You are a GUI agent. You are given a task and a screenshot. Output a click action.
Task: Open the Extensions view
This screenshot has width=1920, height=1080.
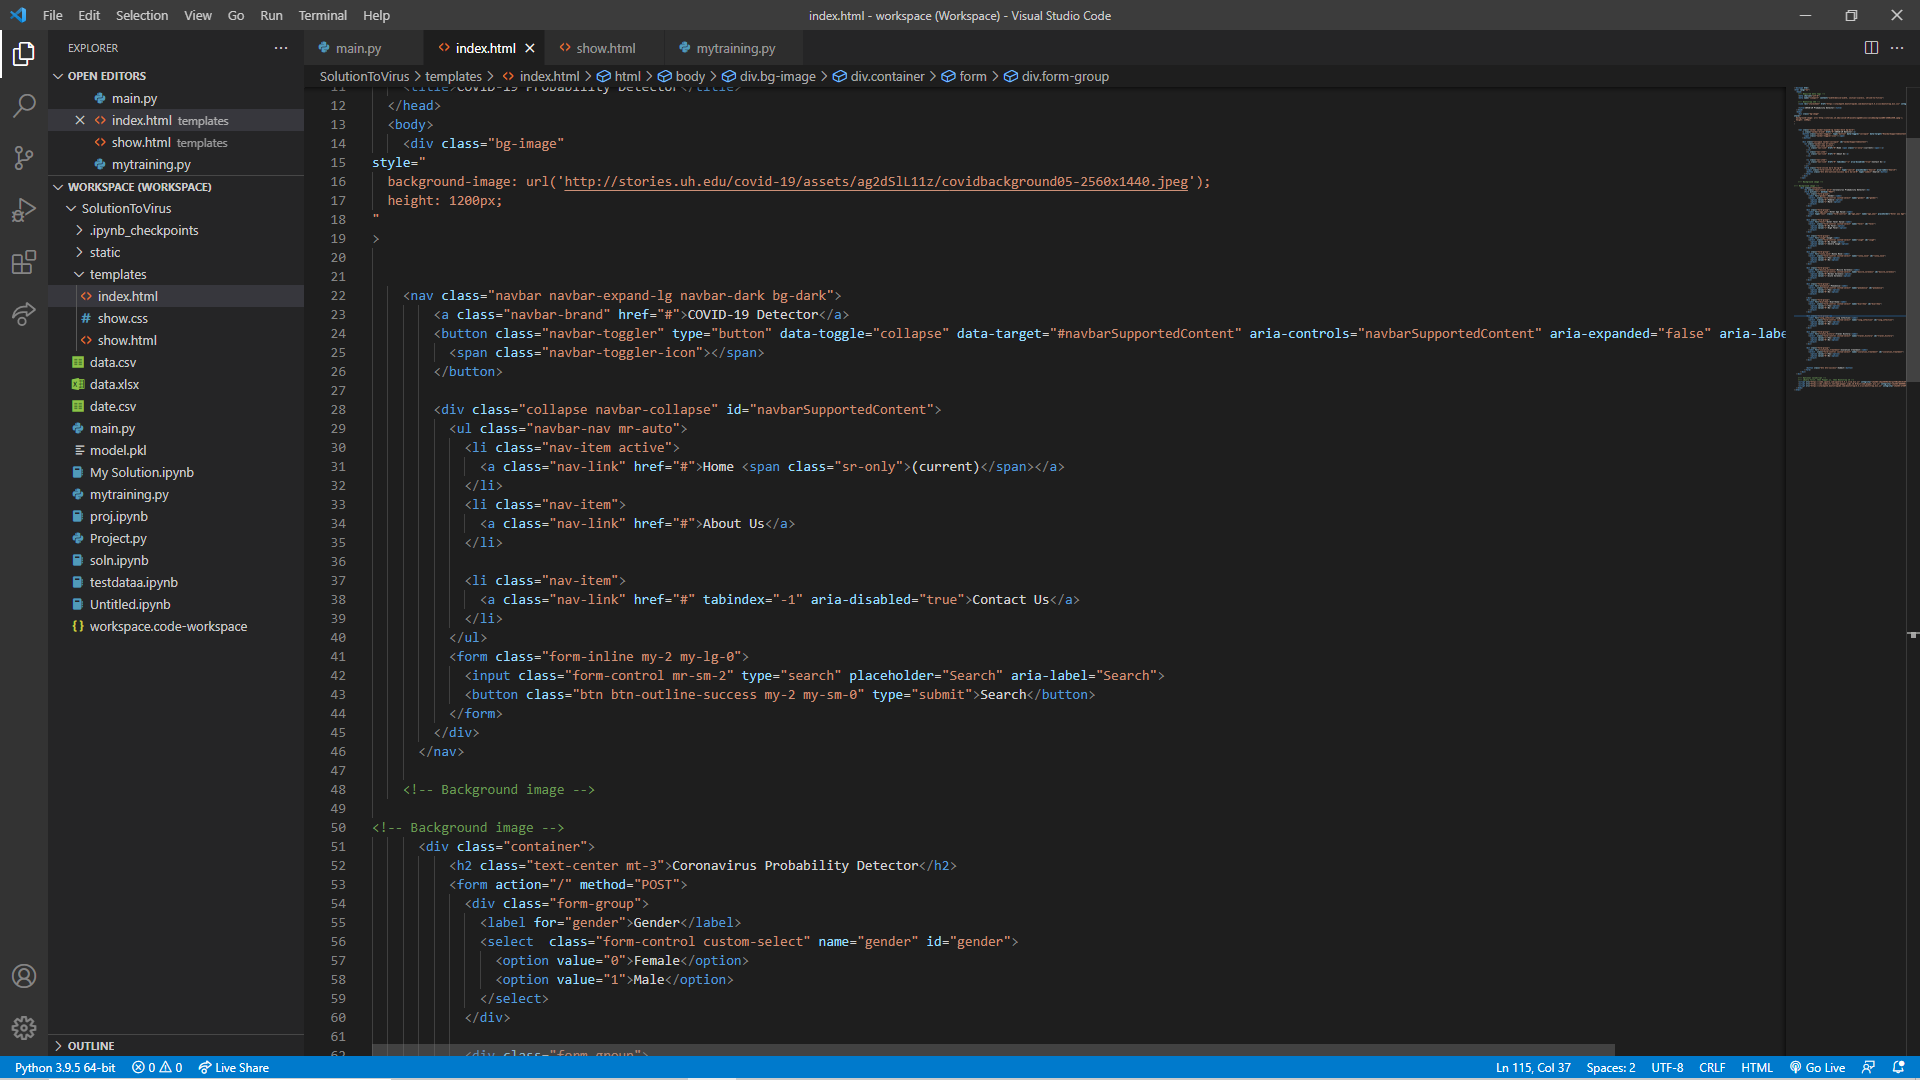pyautogui.click(x=24, y=262)
